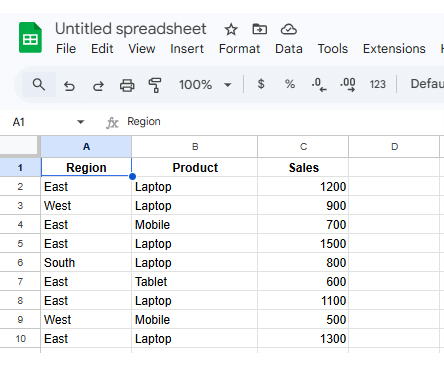Activate the paint format tool

[155, 85]
